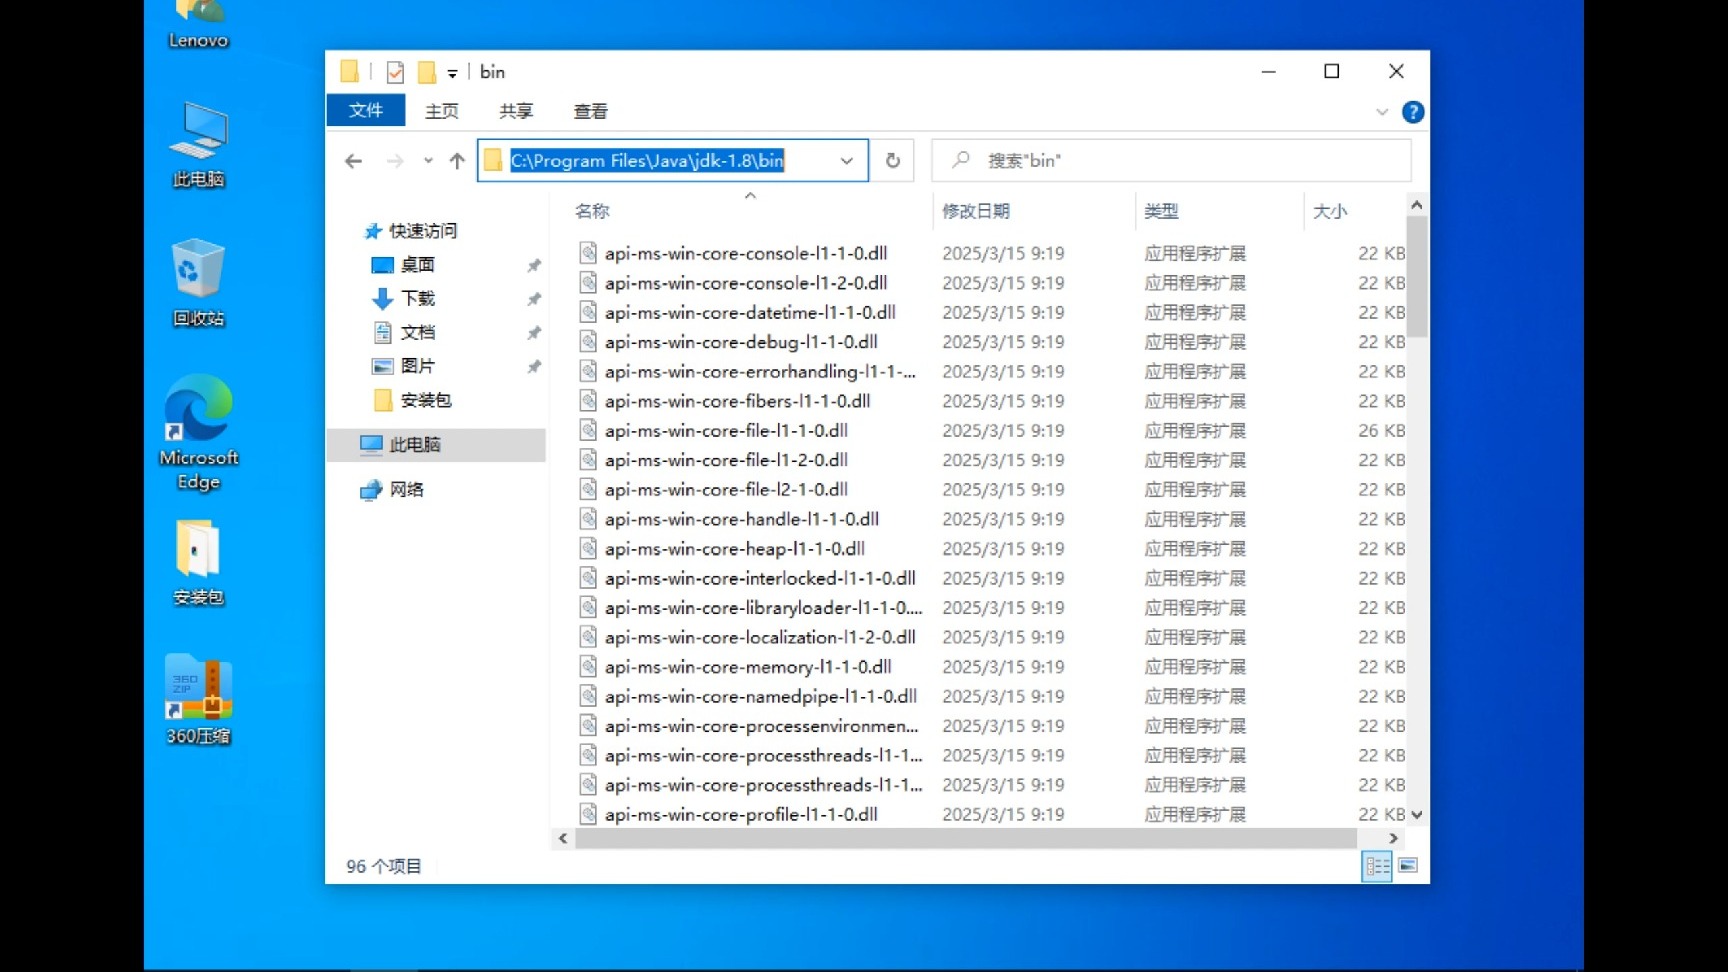Click the Lenovo desktop icon
1728x972 pixels.
(x=198, y=25)
